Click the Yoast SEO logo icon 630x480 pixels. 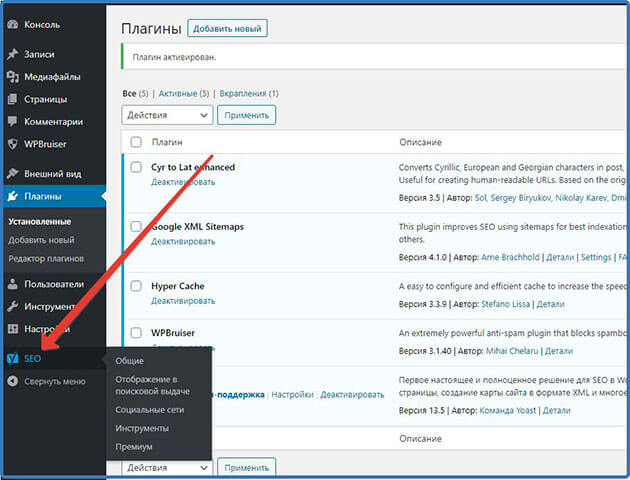pos(13,358)
